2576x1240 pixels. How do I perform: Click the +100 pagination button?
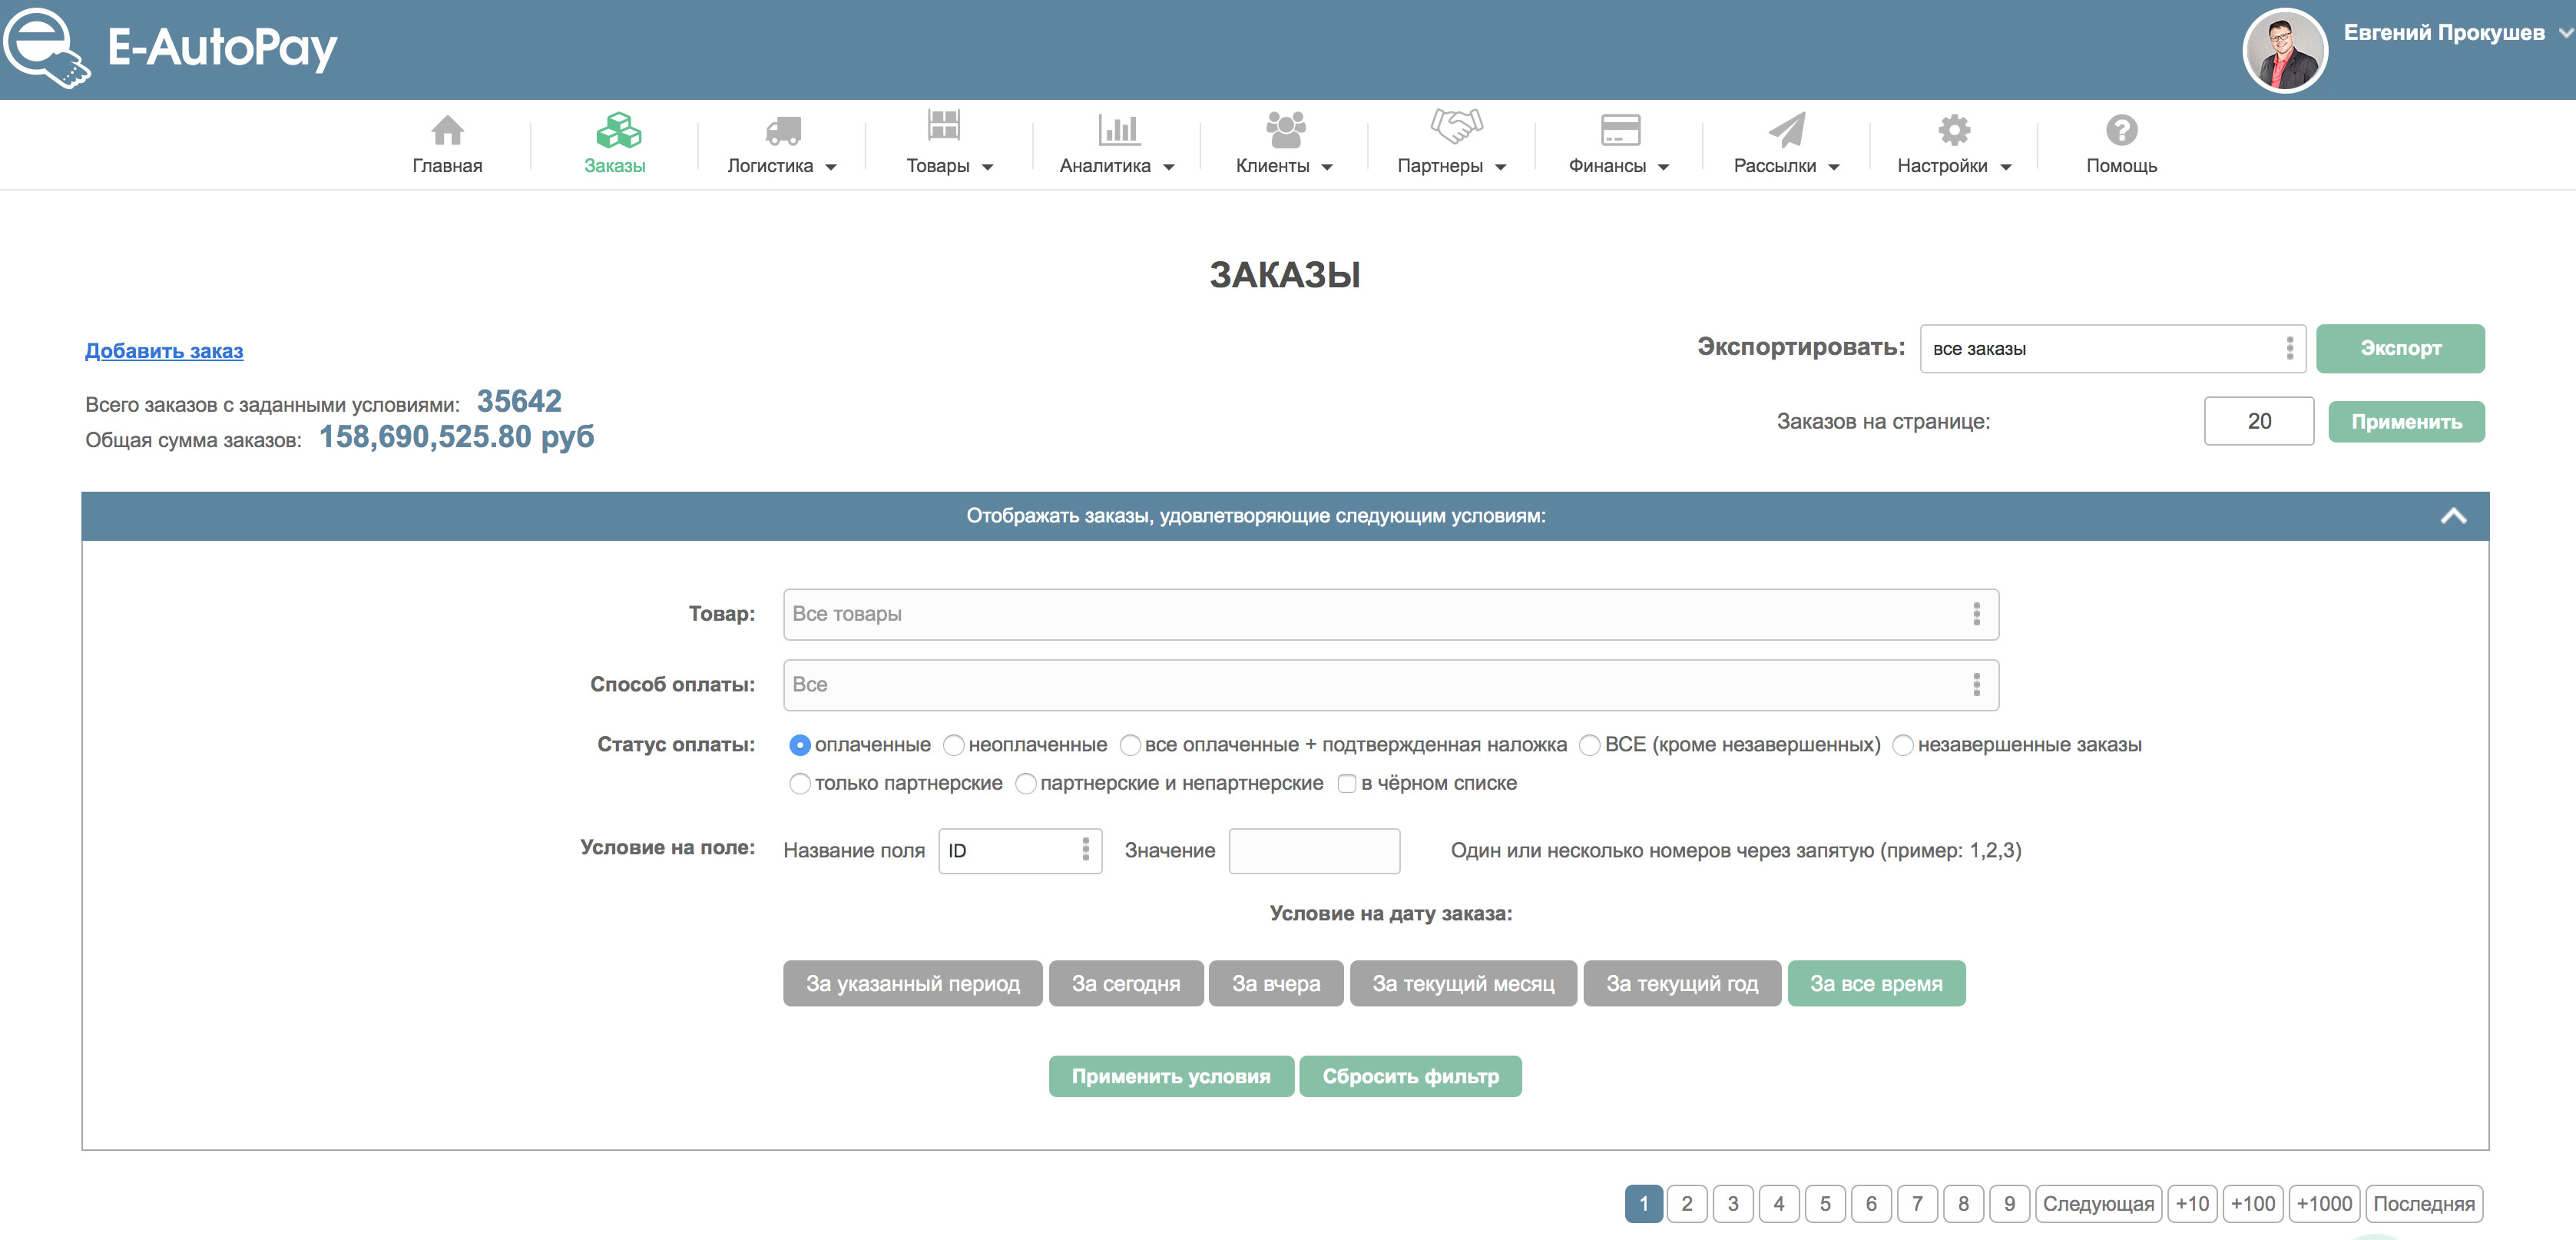[x=2253, y=1204]
